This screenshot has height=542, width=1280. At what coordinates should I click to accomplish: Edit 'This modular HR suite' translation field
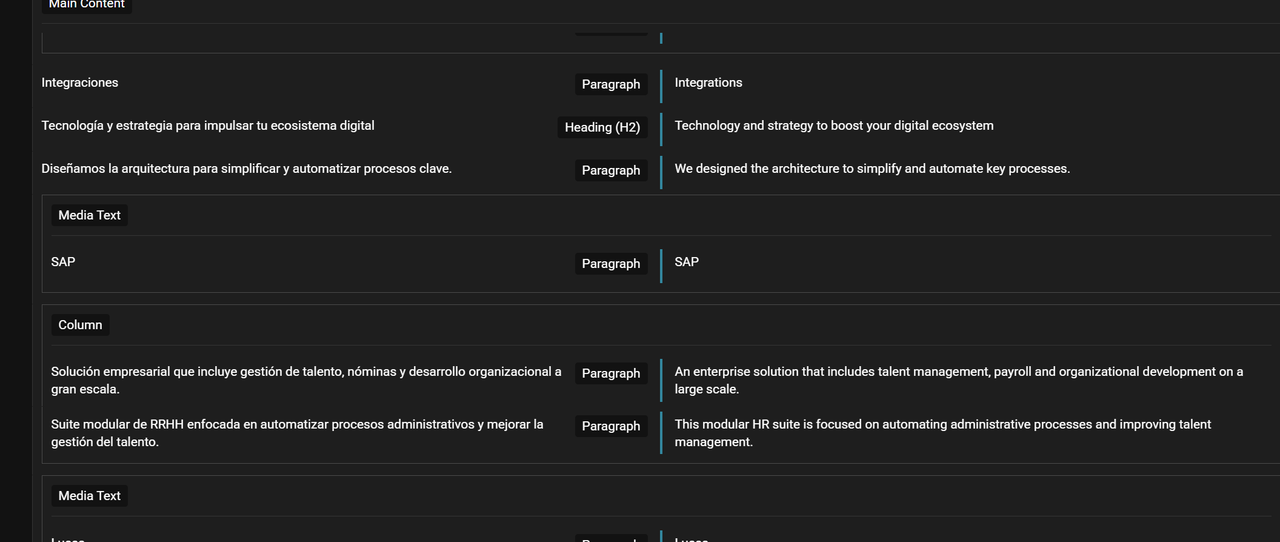pyautogui.click(x=943, y=433)
